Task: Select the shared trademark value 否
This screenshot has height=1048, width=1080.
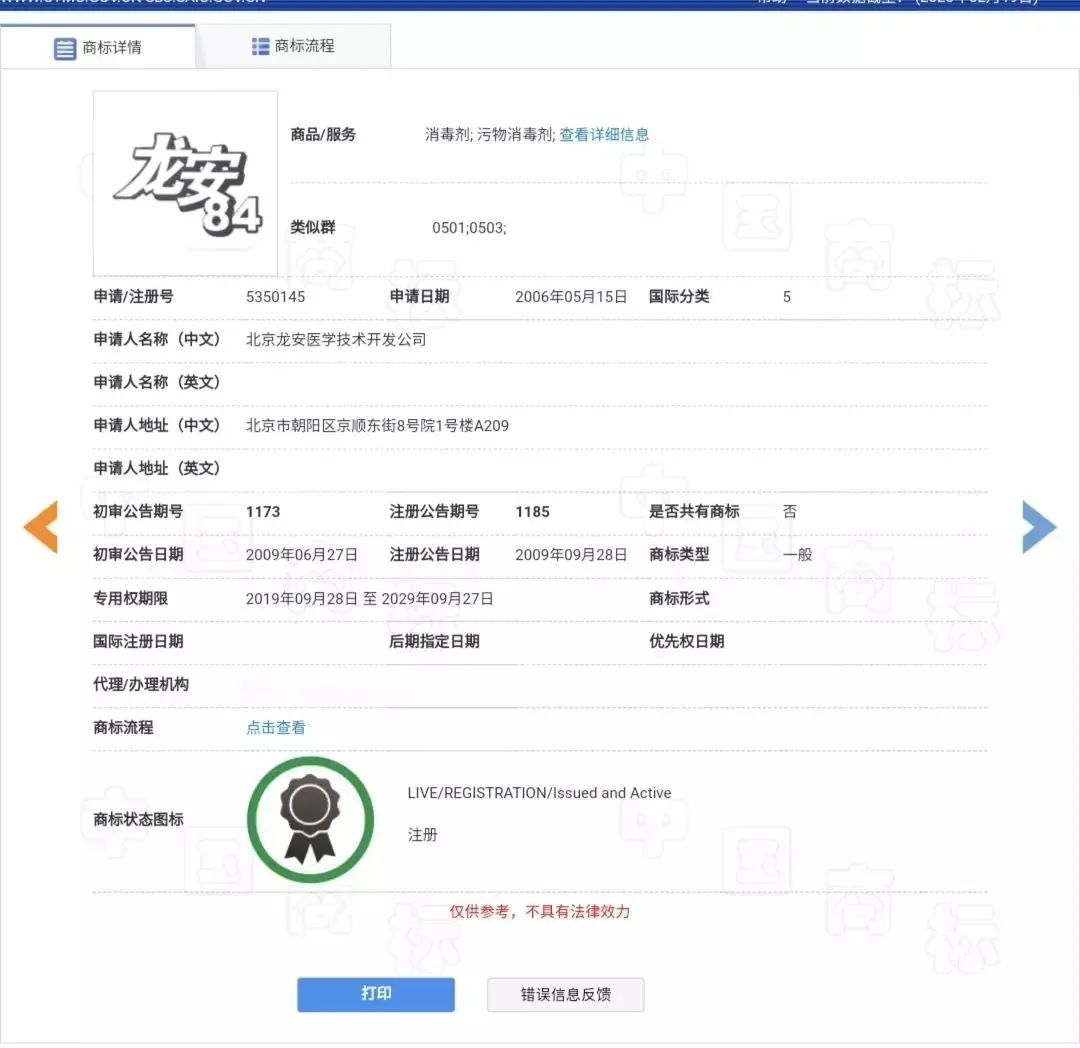Action: click(x=790, y=512)
